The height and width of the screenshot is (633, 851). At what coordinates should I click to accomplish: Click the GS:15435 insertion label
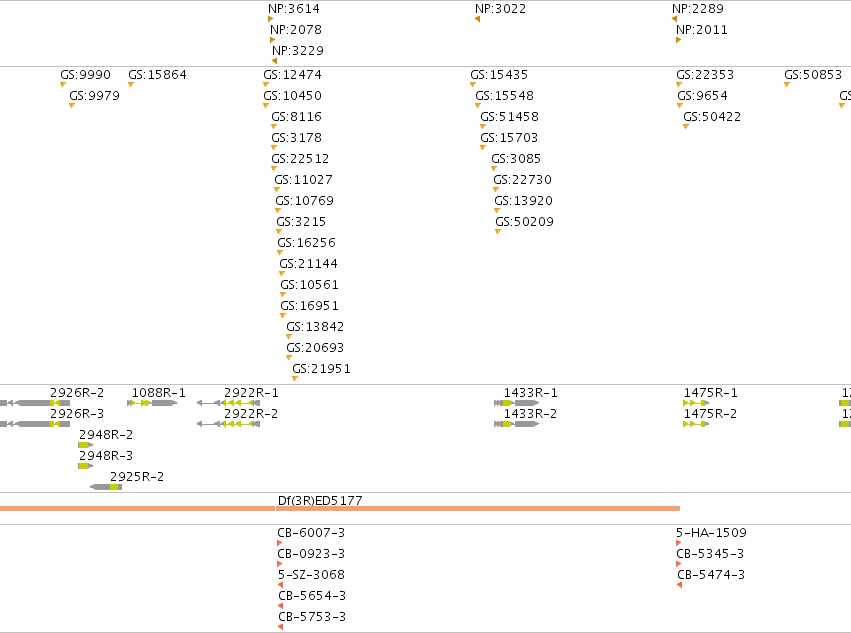(499, 75)
